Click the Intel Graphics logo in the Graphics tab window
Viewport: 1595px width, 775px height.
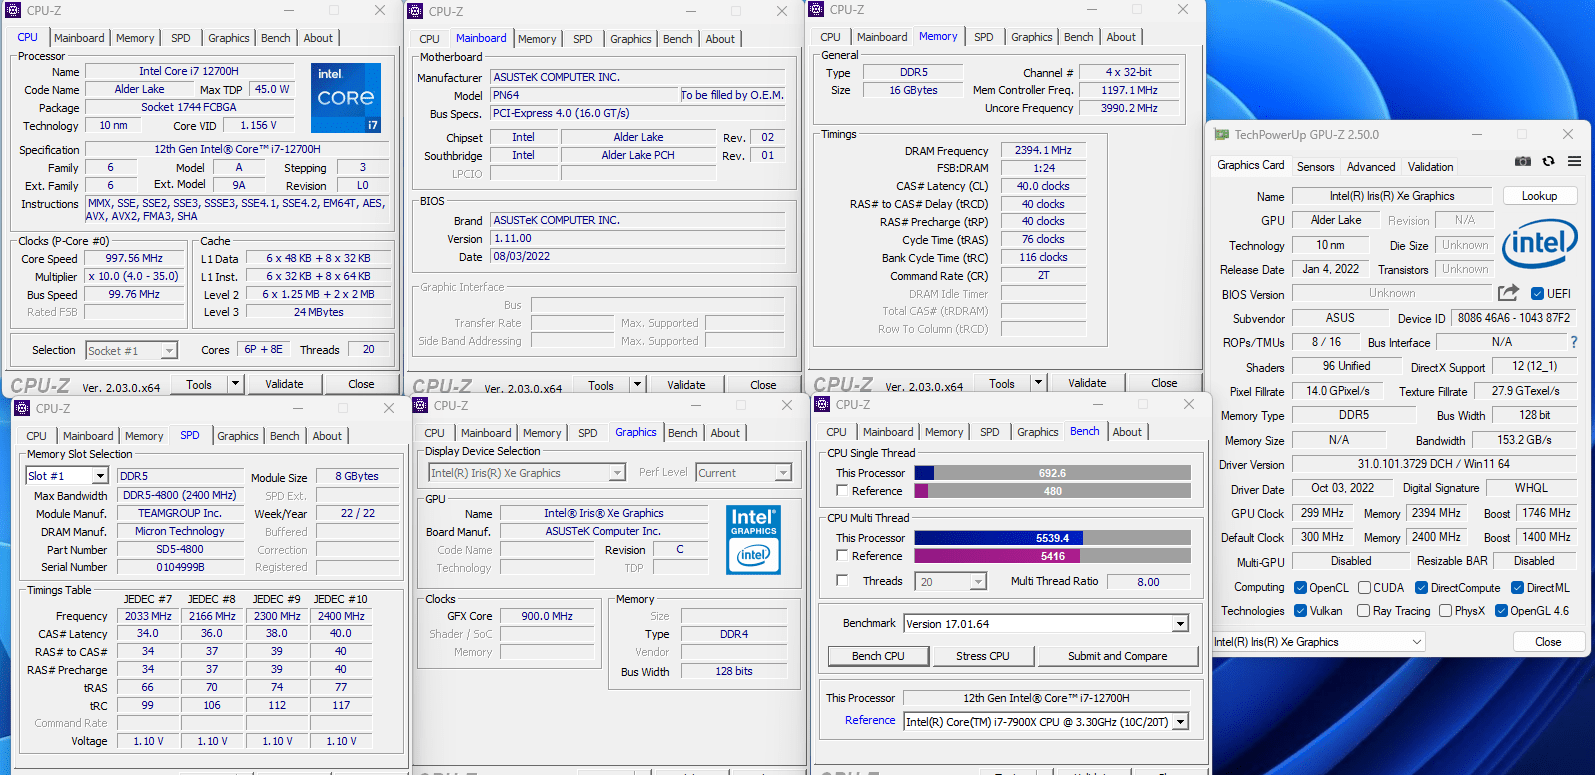[x=753, y=539]
